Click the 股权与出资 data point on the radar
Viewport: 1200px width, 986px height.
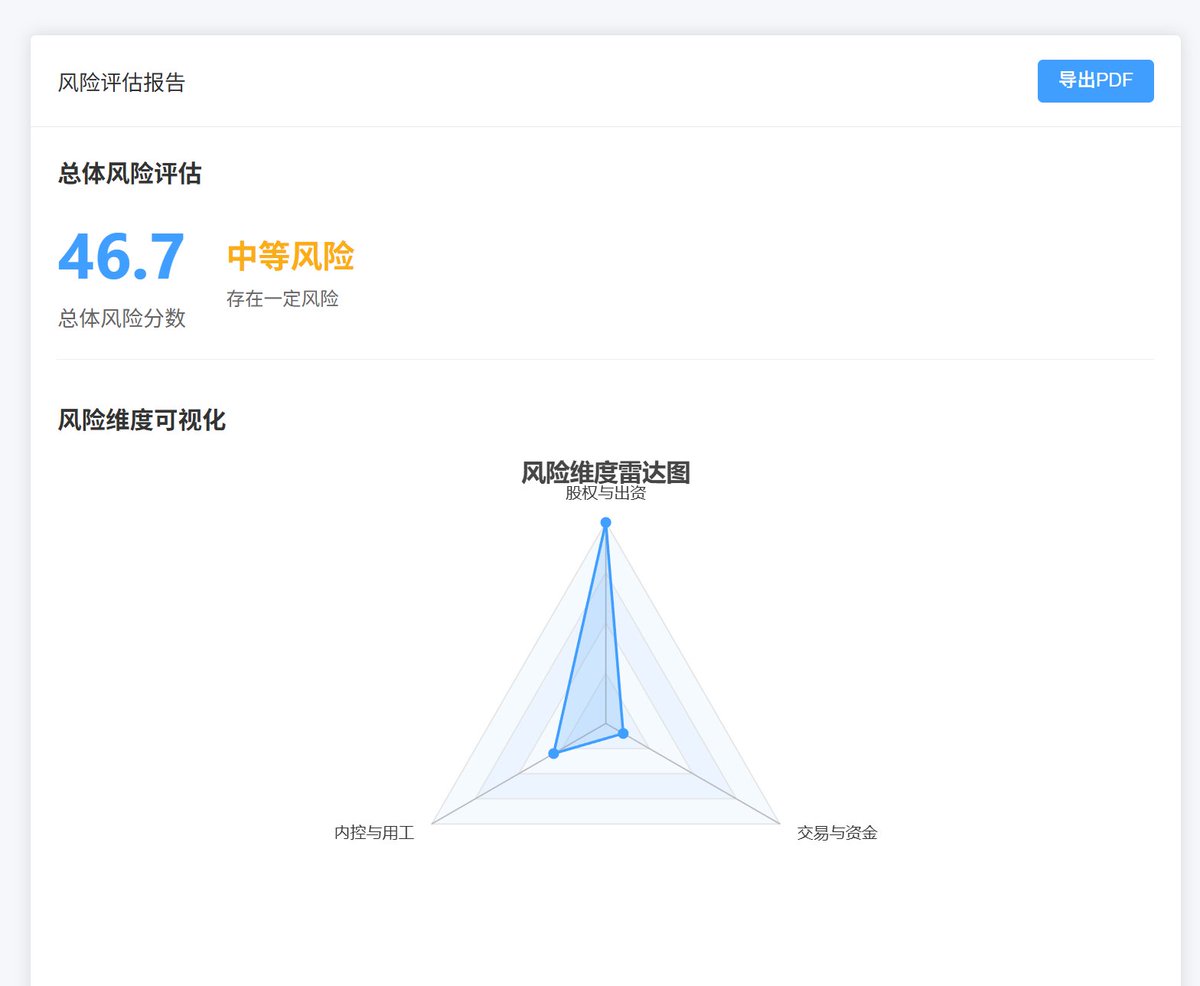(605, 523)
